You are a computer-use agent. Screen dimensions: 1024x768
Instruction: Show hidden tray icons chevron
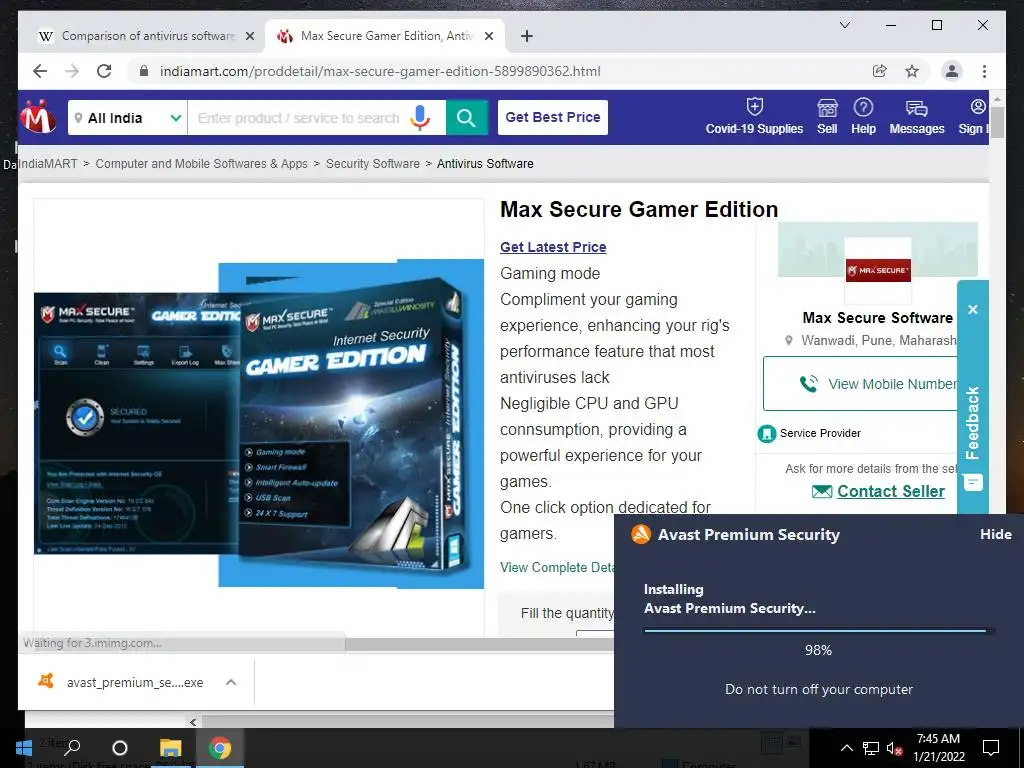pyautogui.click(x=846, y=748)
